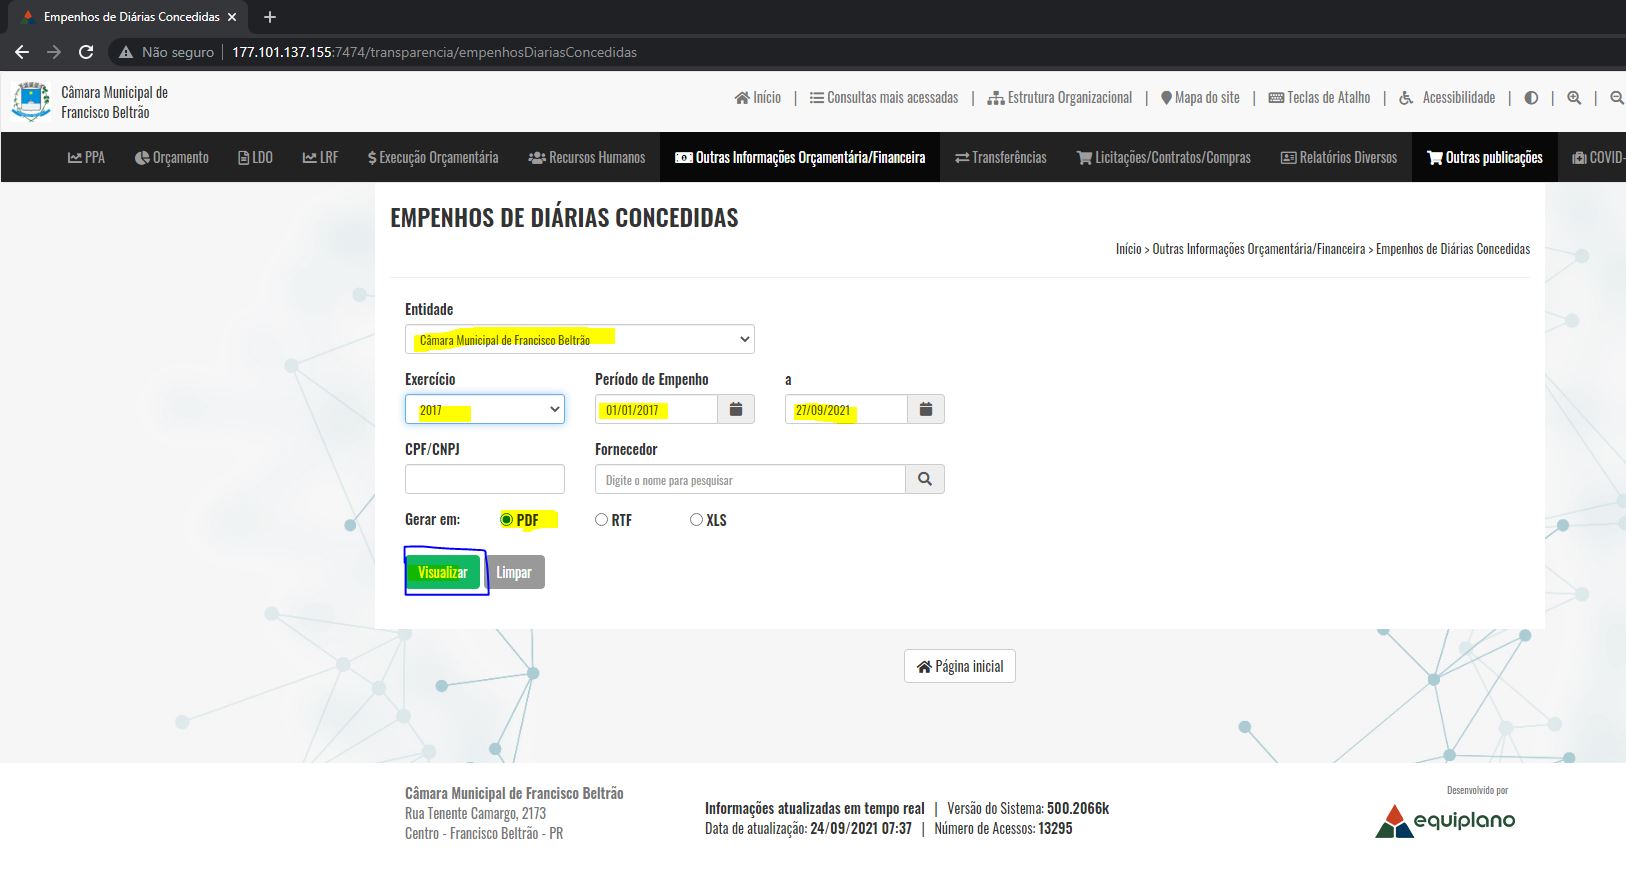The image size is (1626, 885).
Task: Open the Execução Orçamentária menu
Action: click(433, 157)
